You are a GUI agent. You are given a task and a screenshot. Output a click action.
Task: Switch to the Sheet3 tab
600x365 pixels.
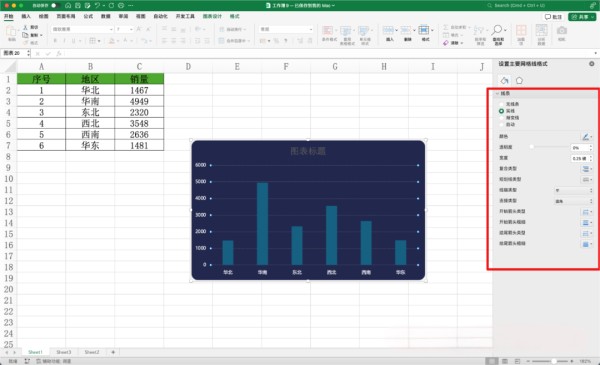click(x=64, y=352)
